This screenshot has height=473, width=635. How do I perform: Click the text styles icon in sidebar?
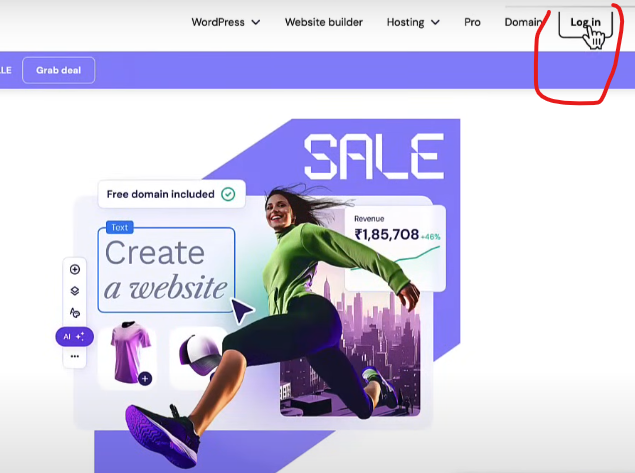point(75,313)
